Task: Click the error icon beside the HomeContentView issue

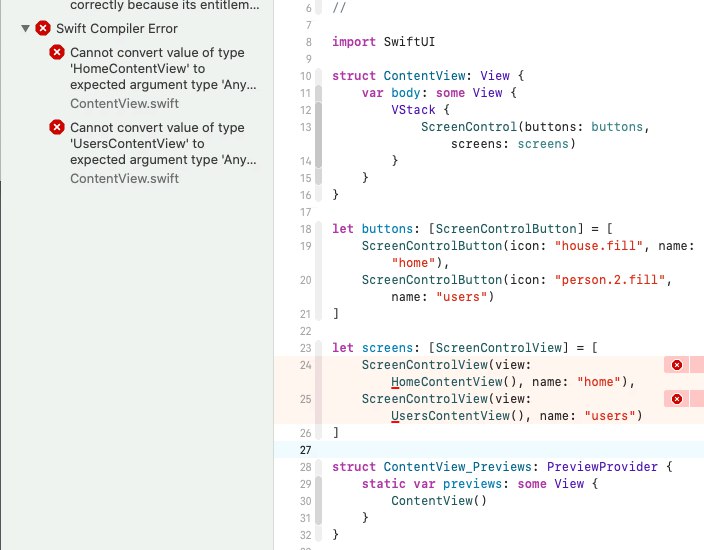Action: 57,53
